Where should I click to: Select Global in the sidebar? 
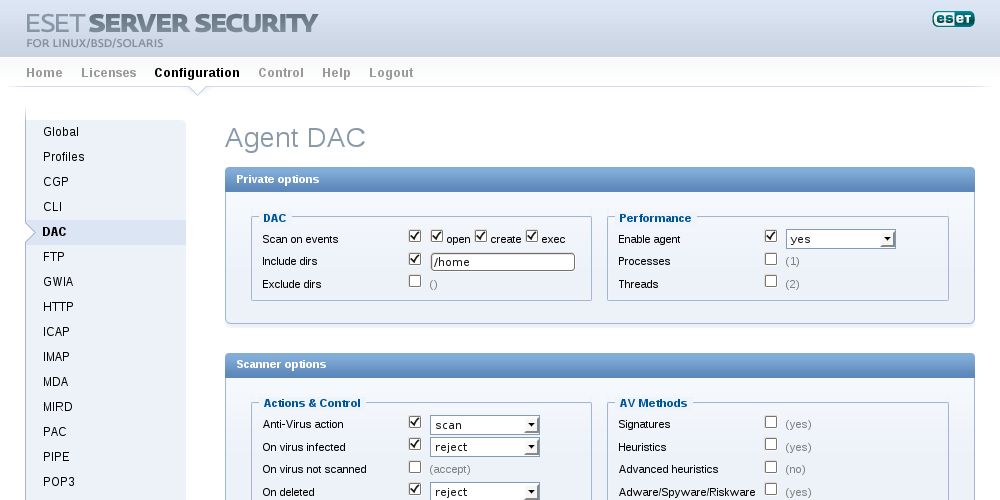61,132
